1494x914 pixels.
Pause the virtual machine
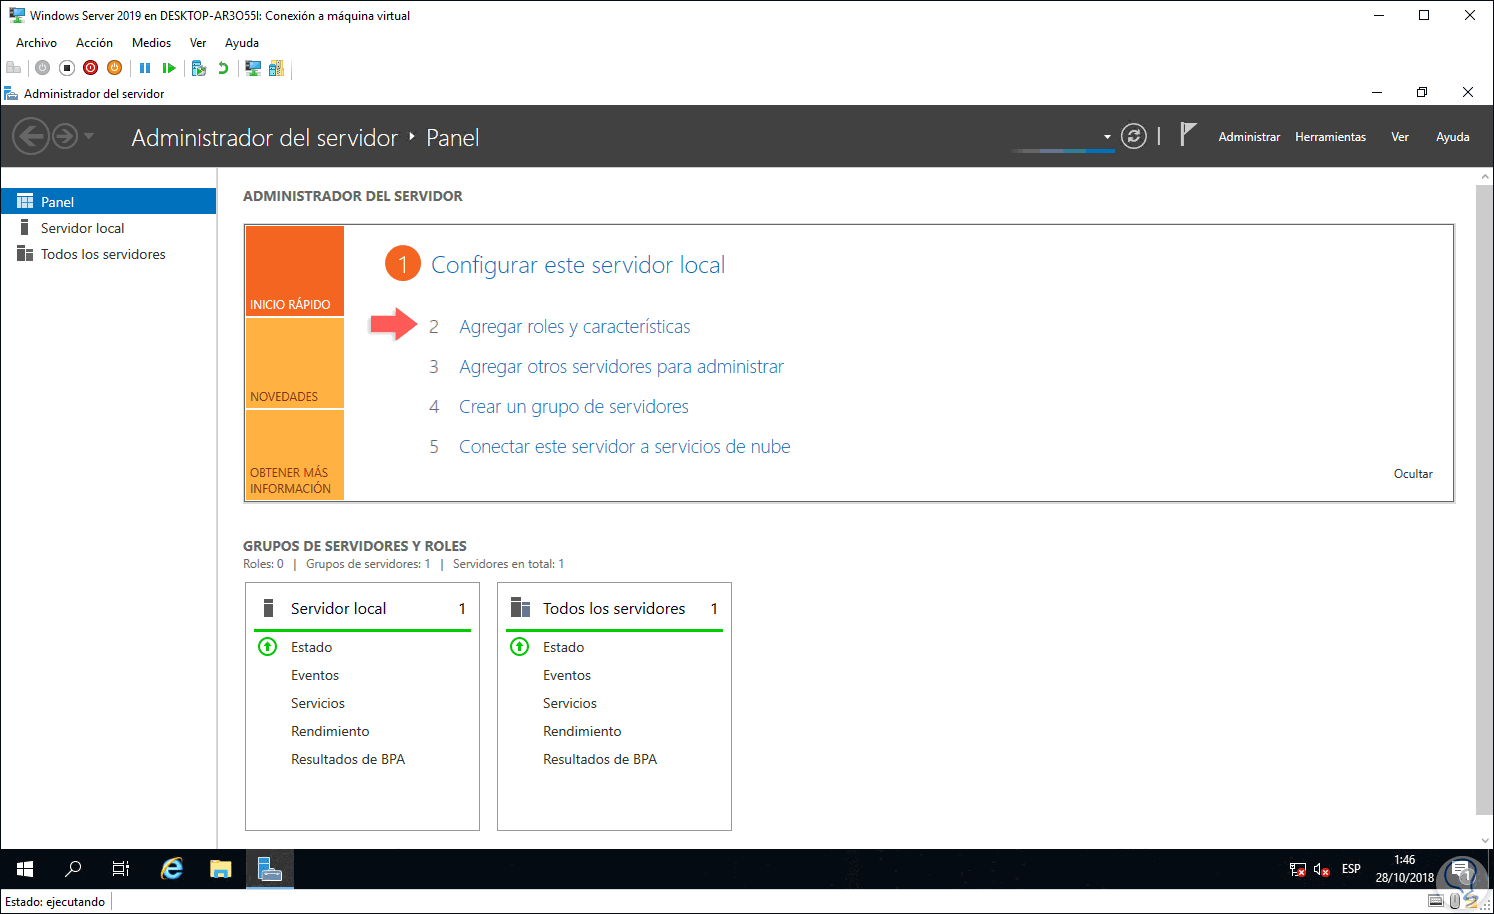[x=145, y=68]
